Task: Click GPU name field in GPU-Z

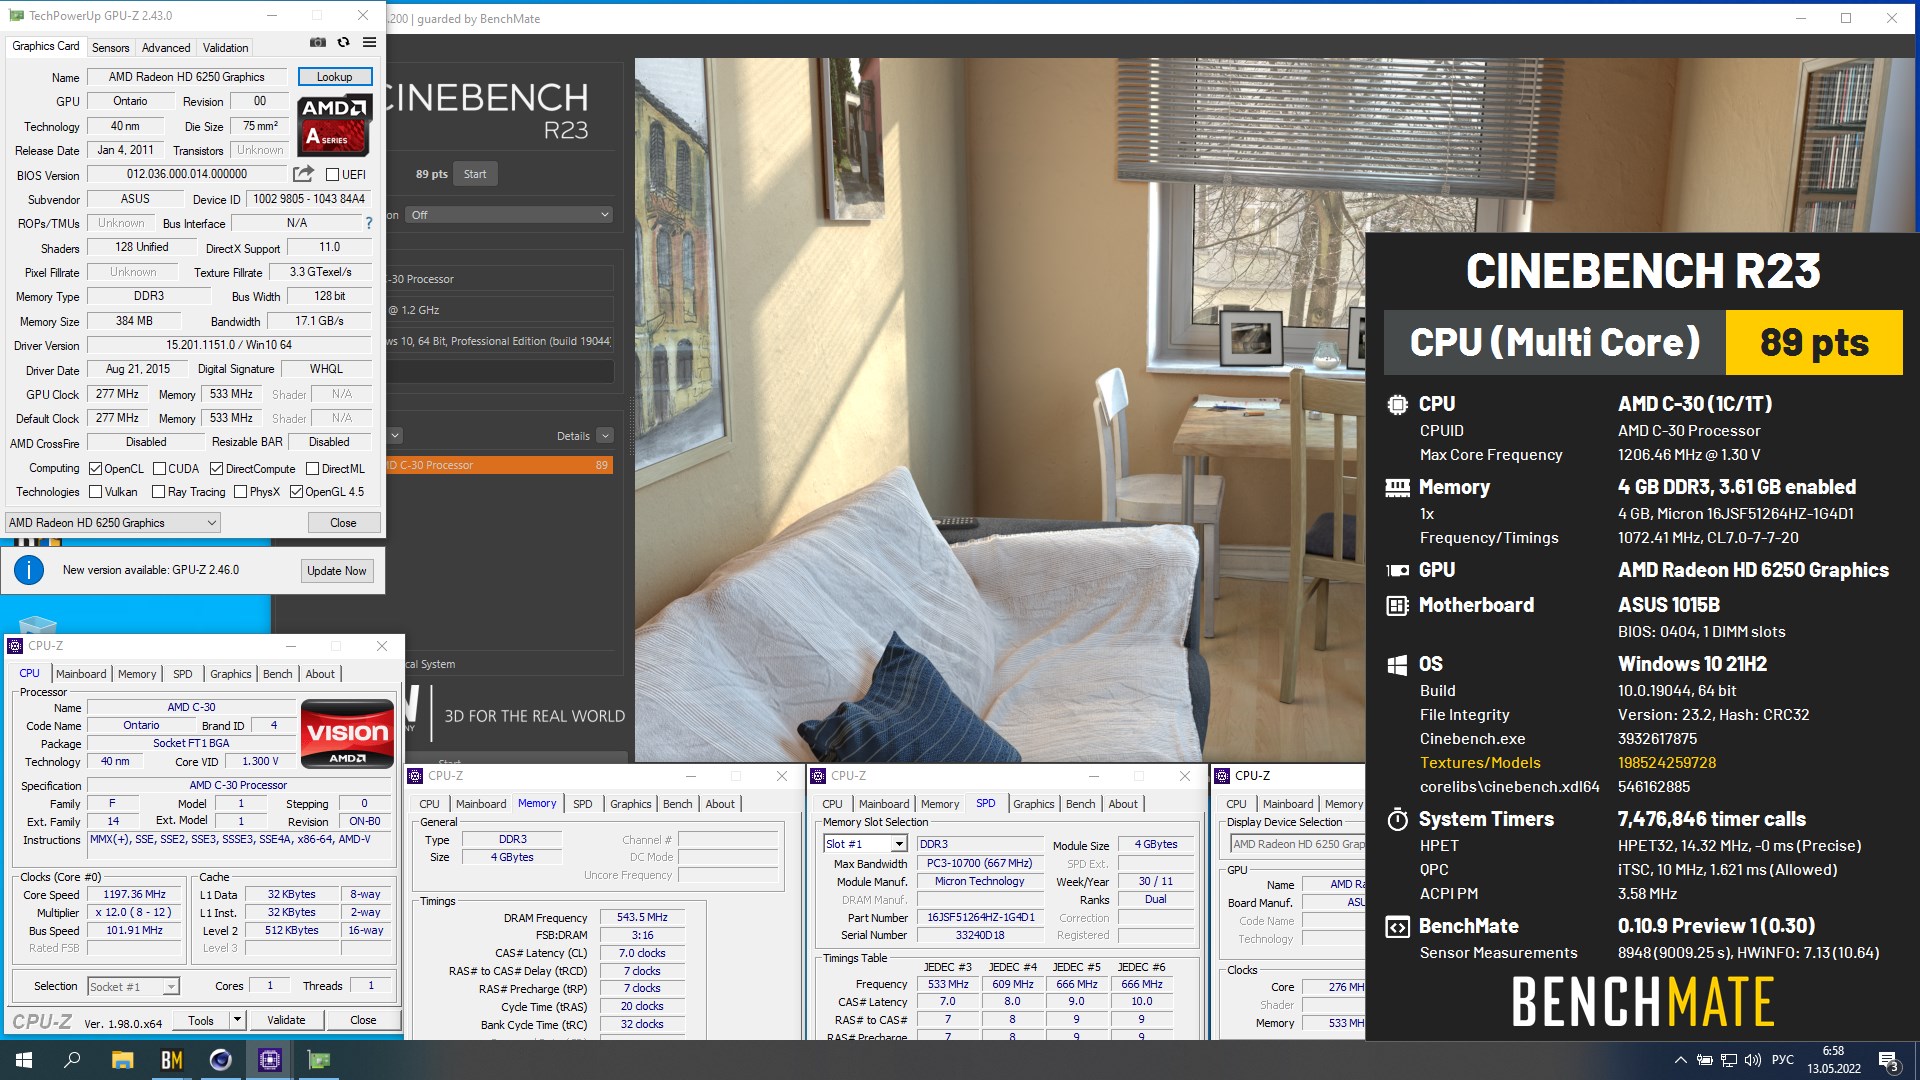Action: click(x=187, y=77)
